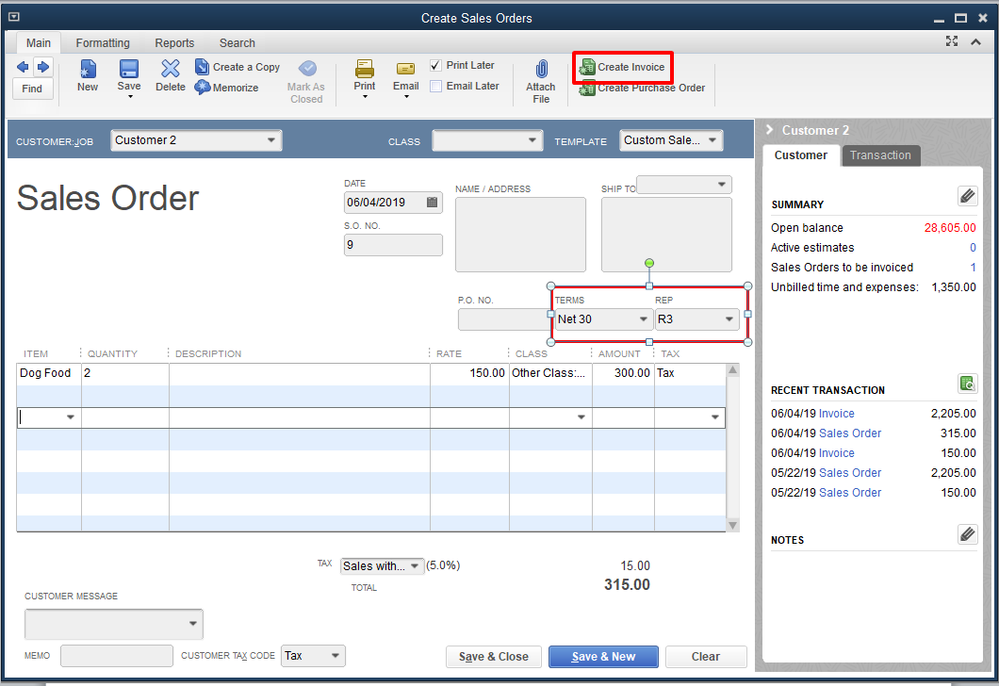Edit notes pencil icon

pyautogui.click(x=967, y=534)
